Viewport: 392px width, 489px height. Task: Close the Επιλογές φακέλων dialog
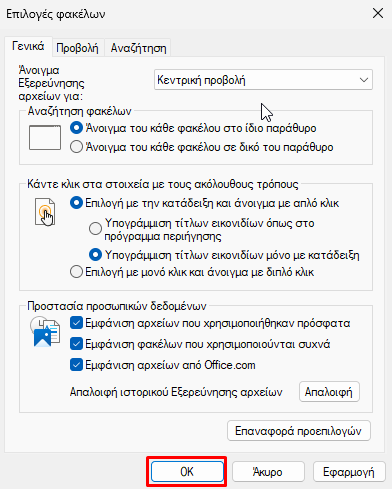[x=378, y=14]
